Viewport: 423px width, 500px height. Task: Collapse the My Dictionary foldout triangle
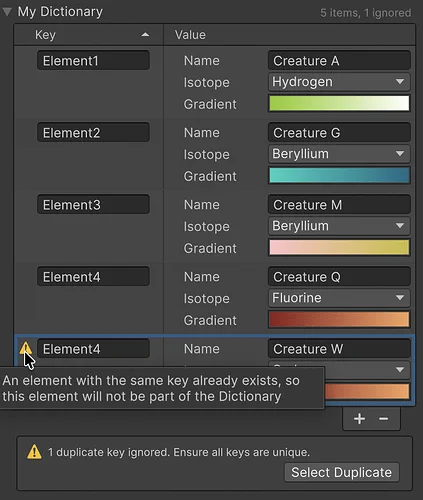7,12
